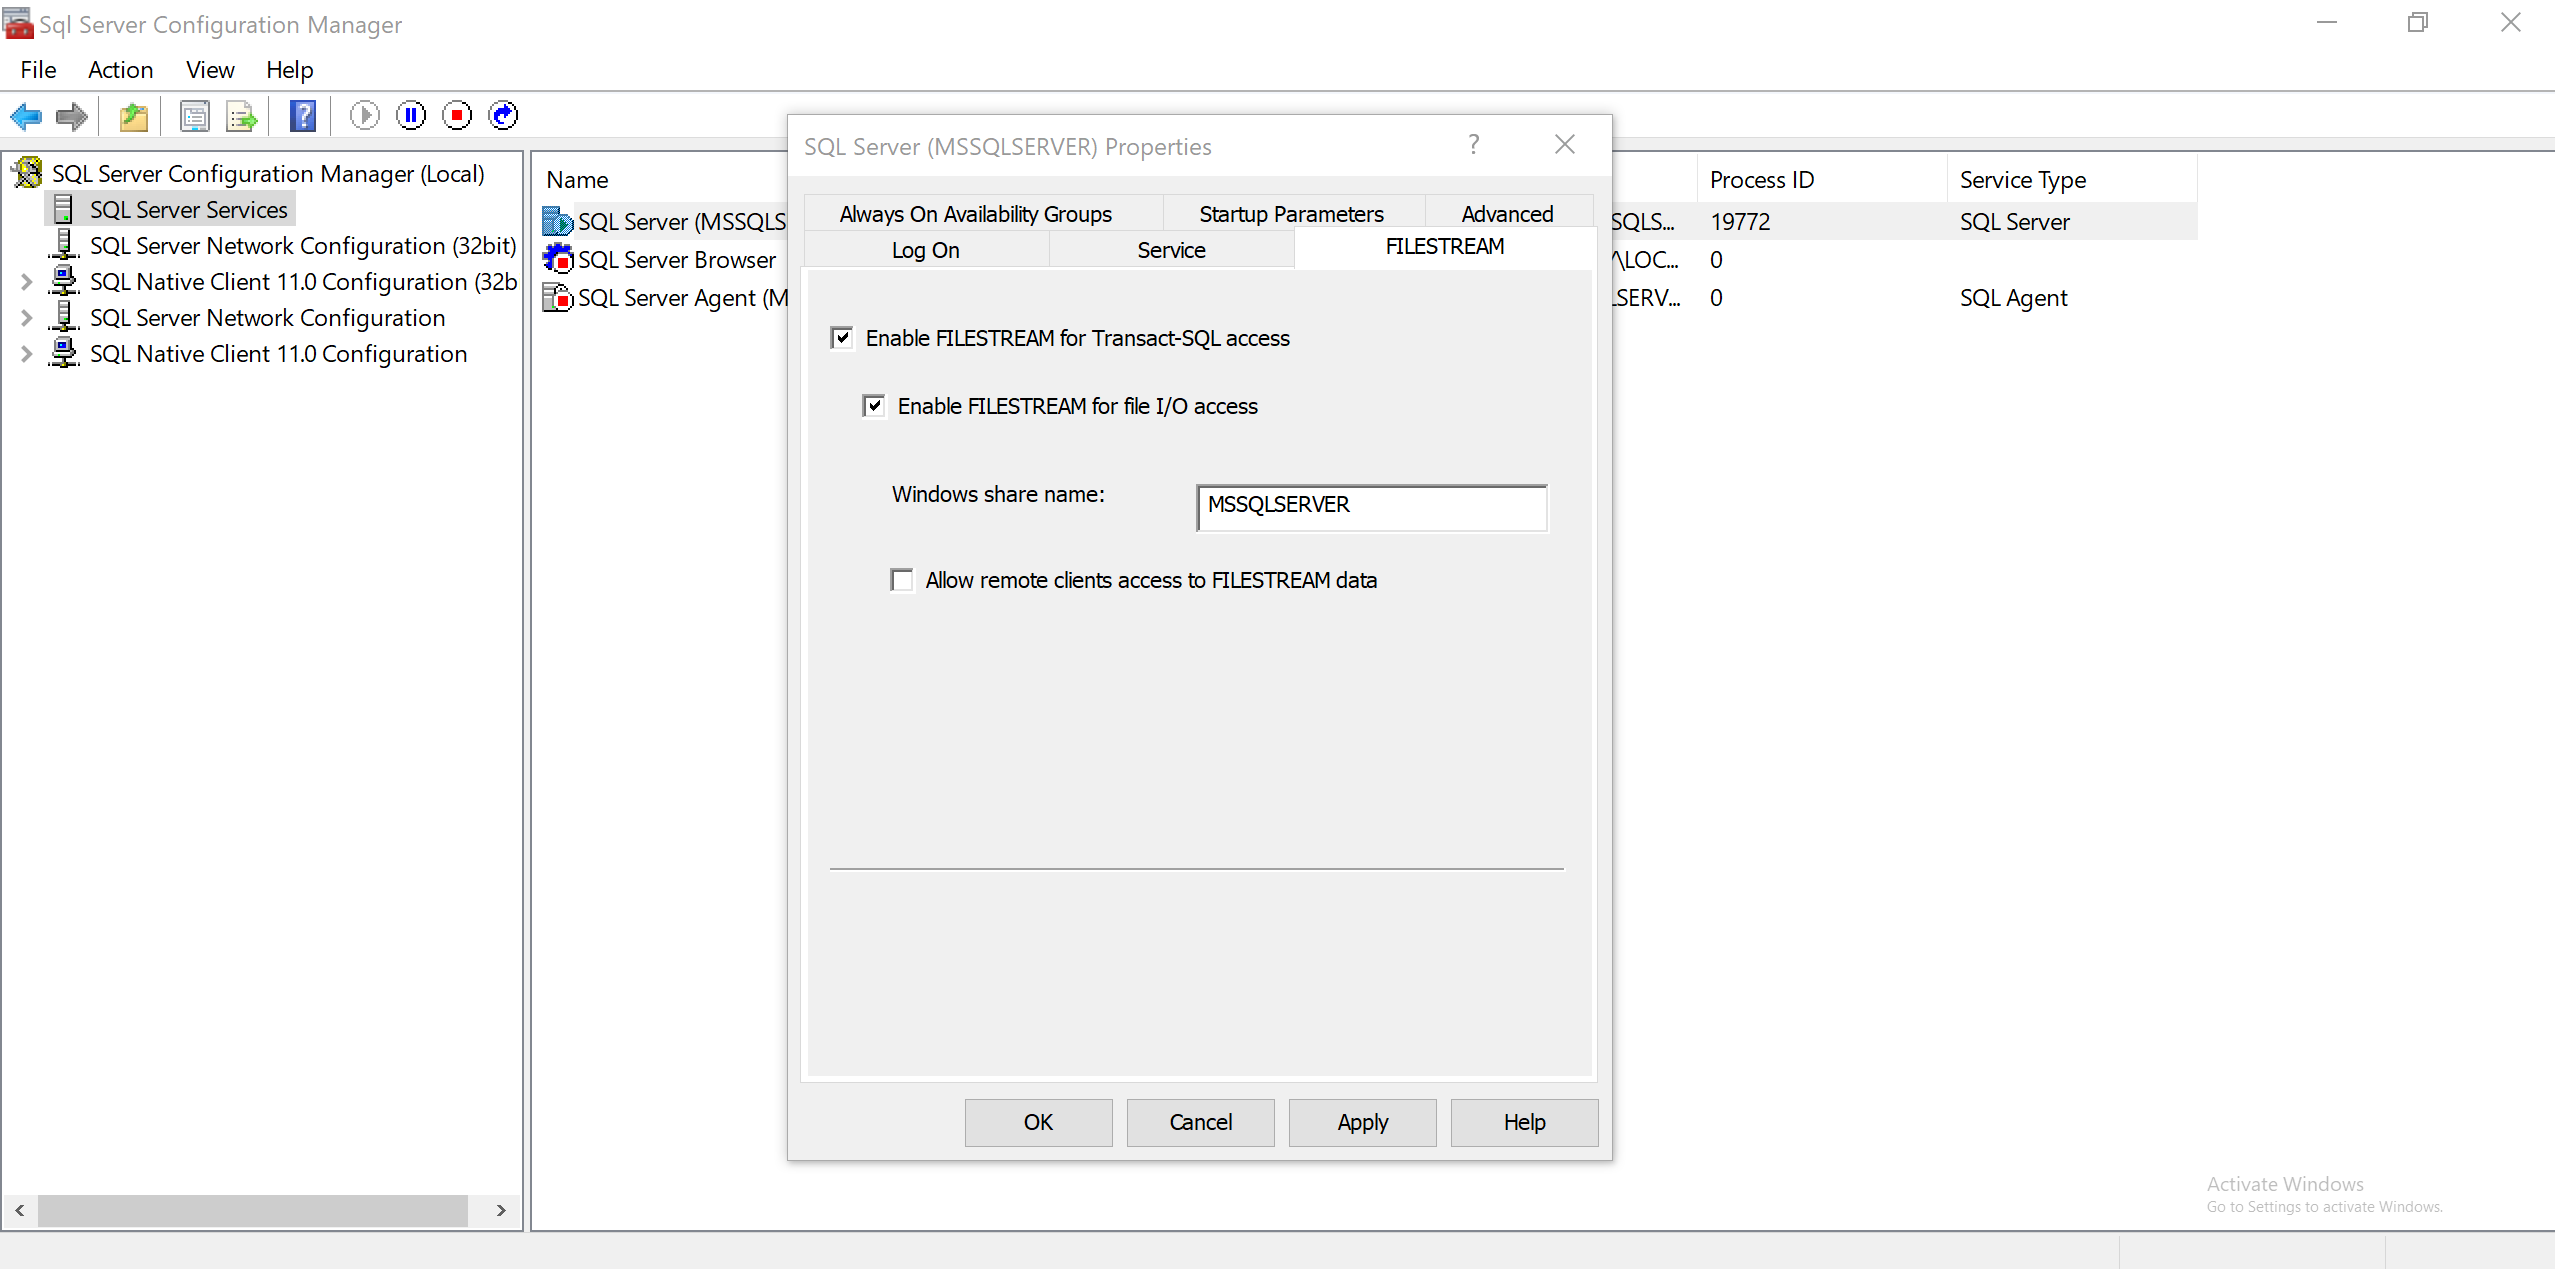Open the Action menu
This screenshot has width=2555, height=1269.
[x=120, y=70]
